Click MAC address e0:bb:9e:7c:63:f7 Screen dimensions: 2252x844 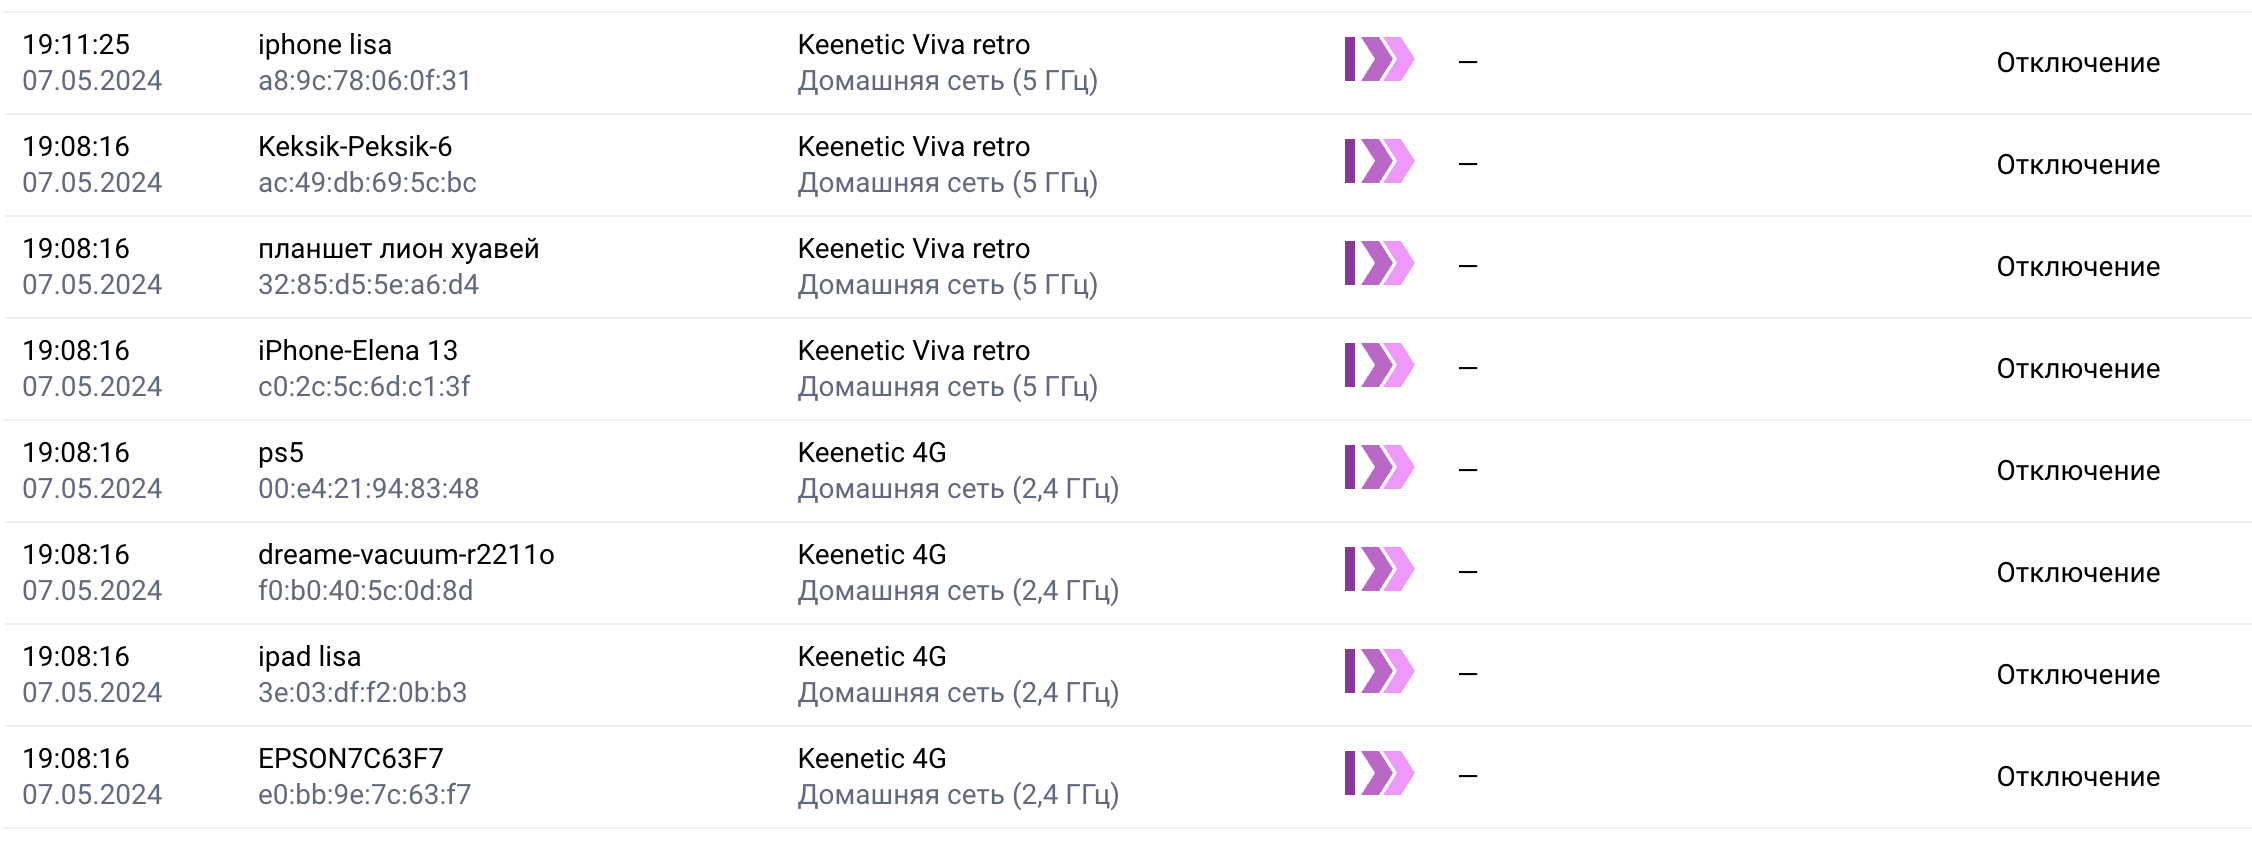point(364,795)
